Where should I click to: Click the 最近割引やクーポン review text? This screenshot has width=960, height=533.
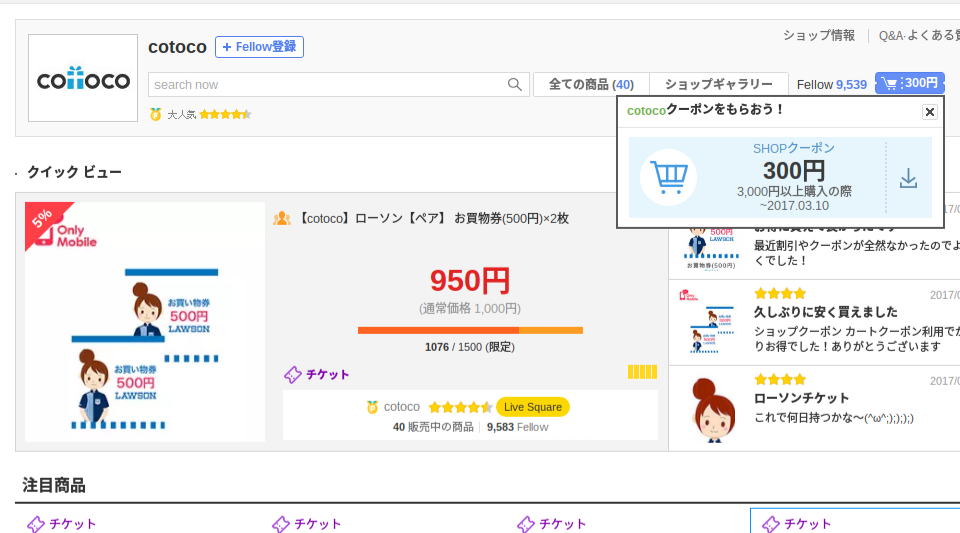click(x=856, y=253)
